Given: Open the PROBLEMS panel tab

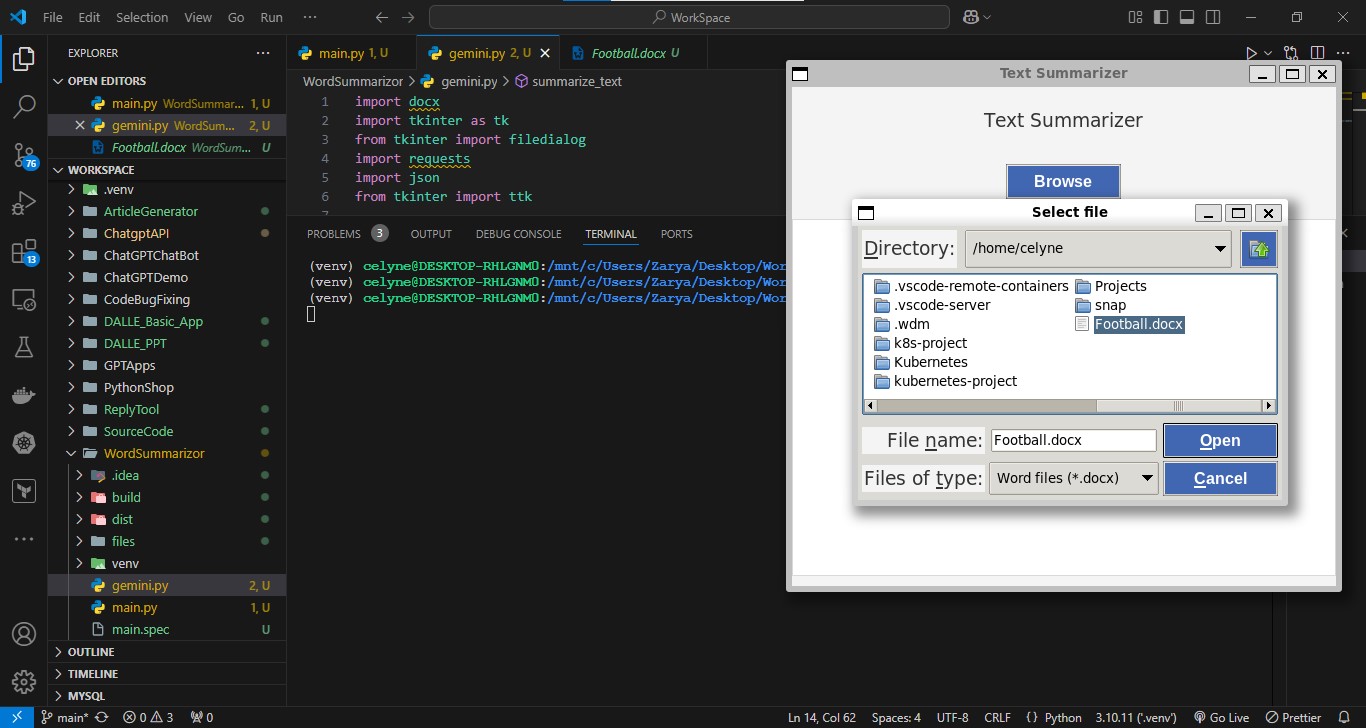Looking at the screenshot, I should 333,234.
